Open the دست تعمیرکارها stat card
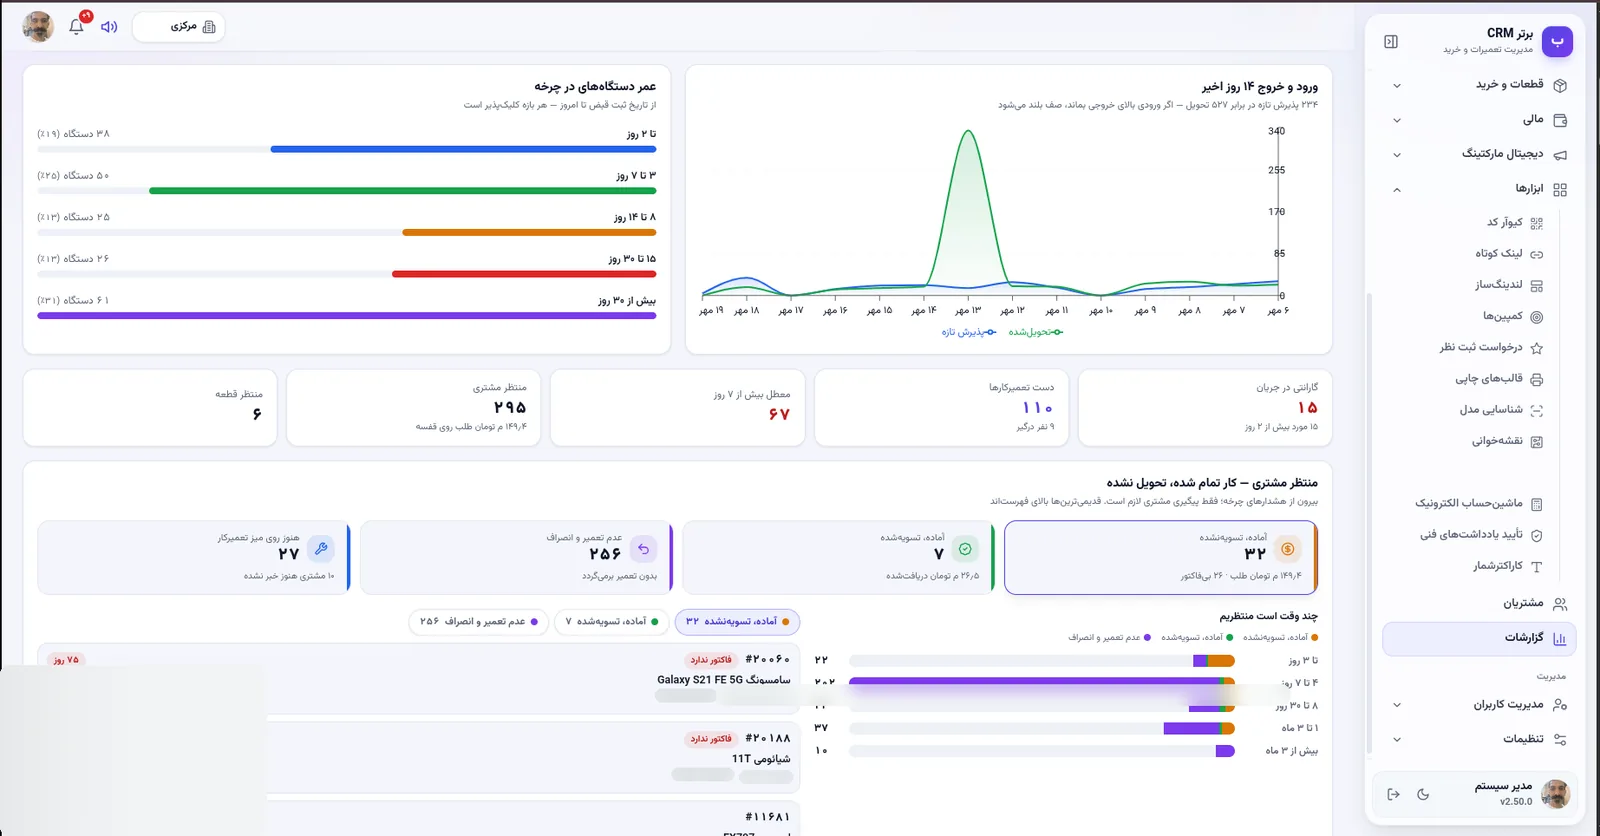 pos(941,408)
